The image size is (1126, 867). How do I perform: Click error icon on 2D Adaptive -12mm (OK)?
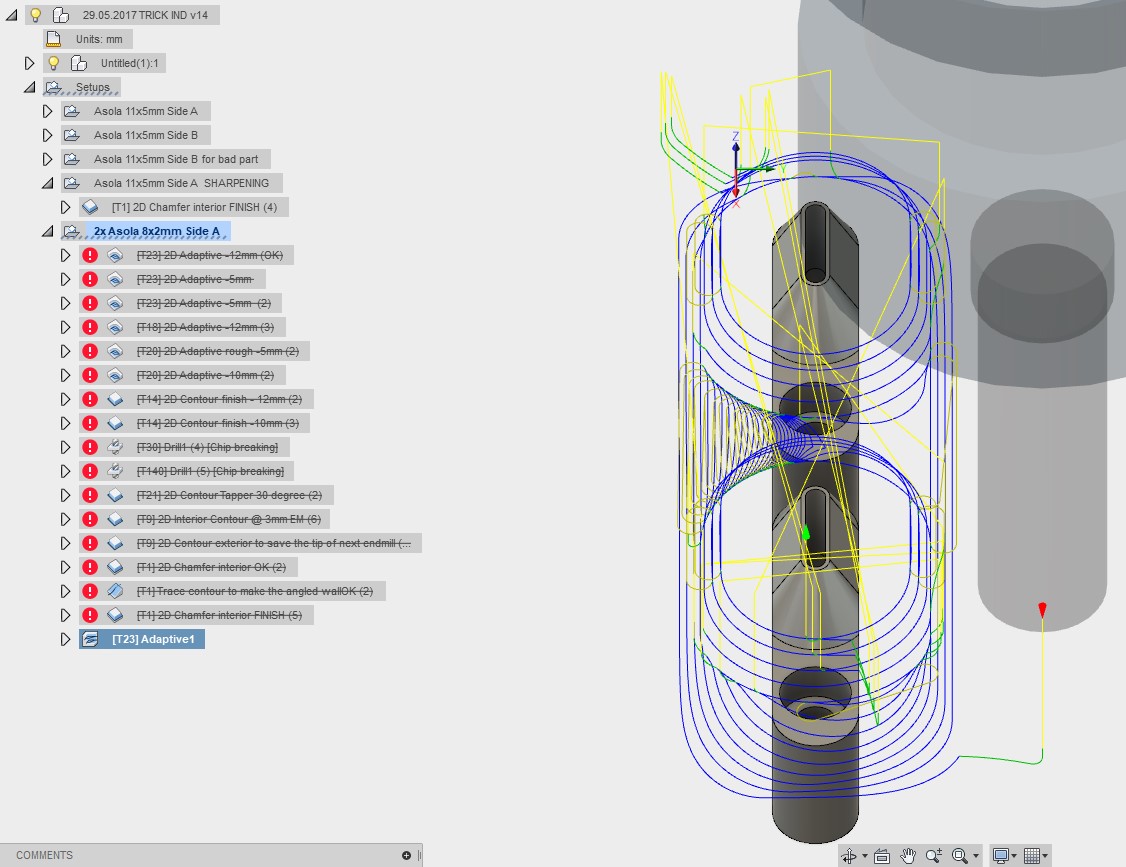coord(90,255)
